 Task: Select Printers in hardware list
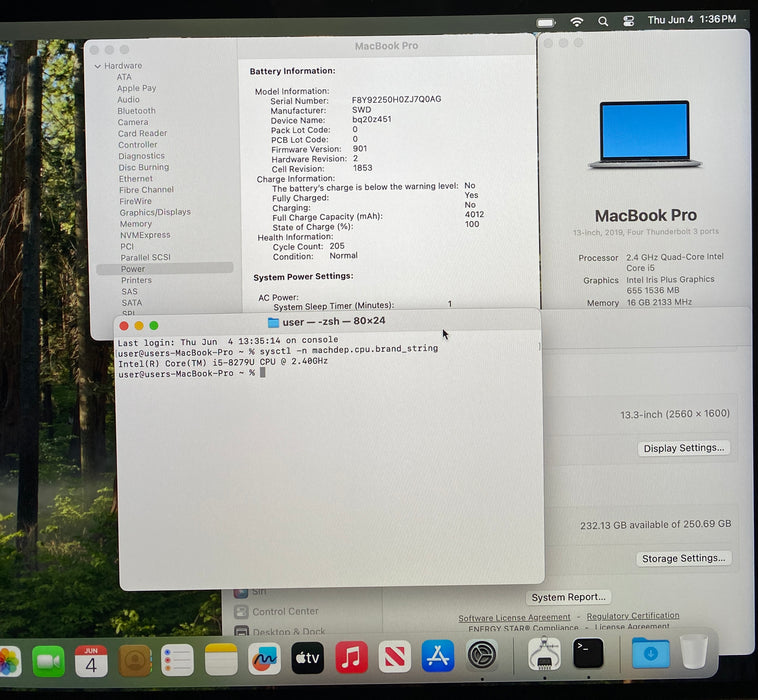(x=136, y=280)
